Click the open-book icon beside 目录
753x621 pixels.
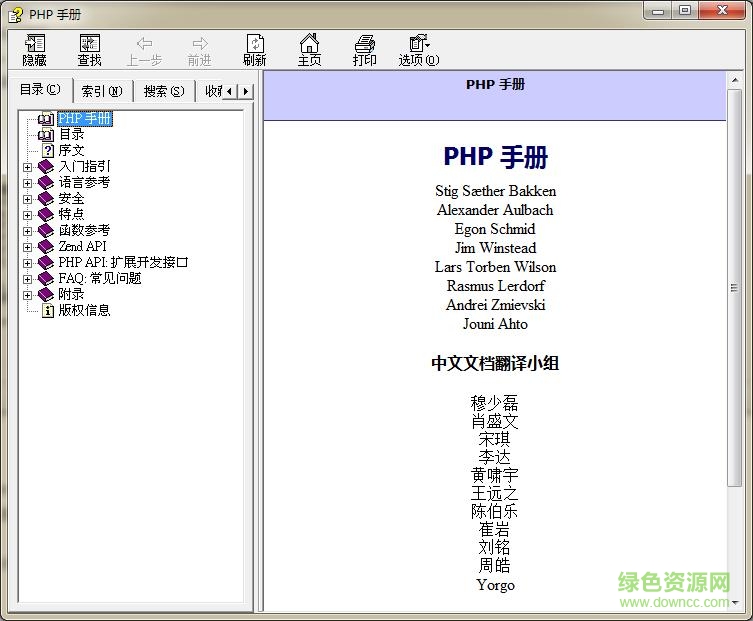(x=46, y=134)
